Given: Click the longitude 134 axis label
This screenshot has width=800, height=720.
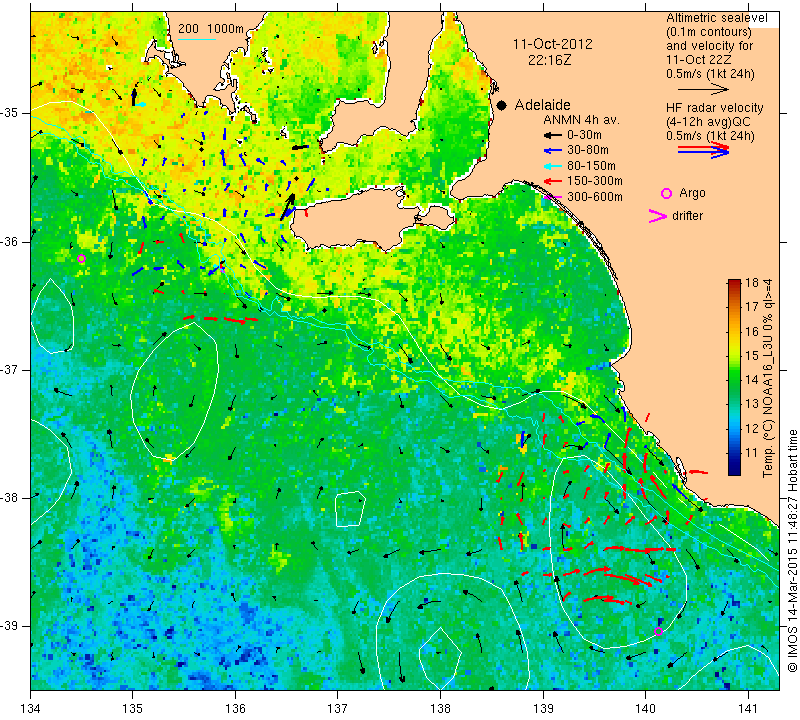Looking at the screenshot, I should pos(31,709).
